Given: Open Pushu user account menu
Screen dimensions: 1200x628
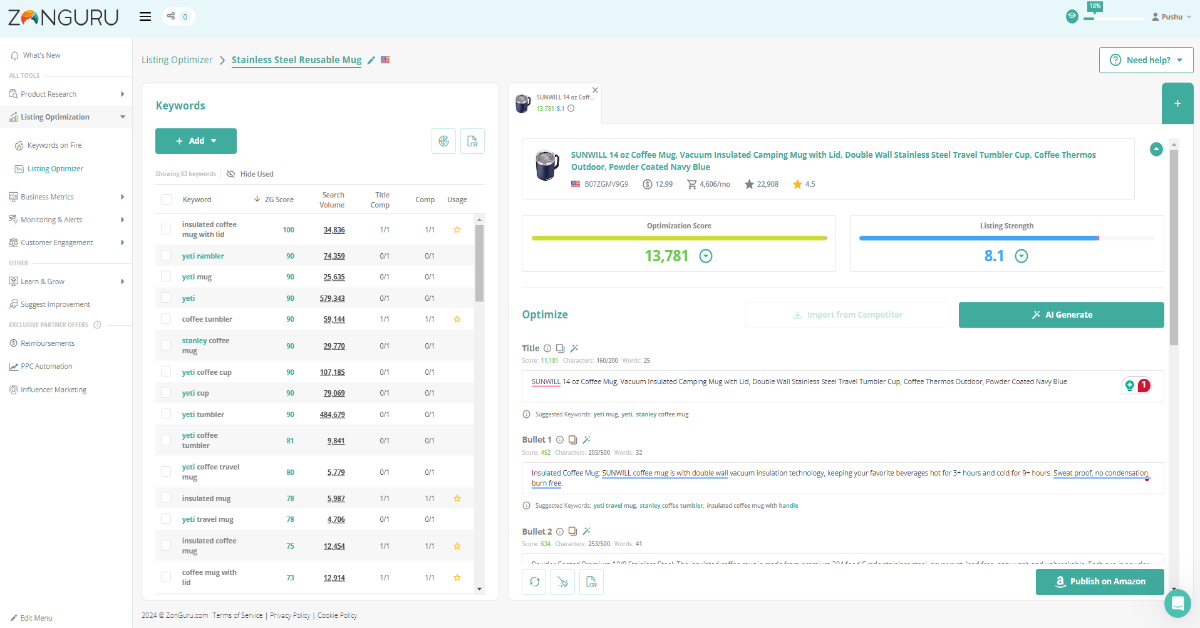Looking at the screenshot, I should click(1172, 16).
